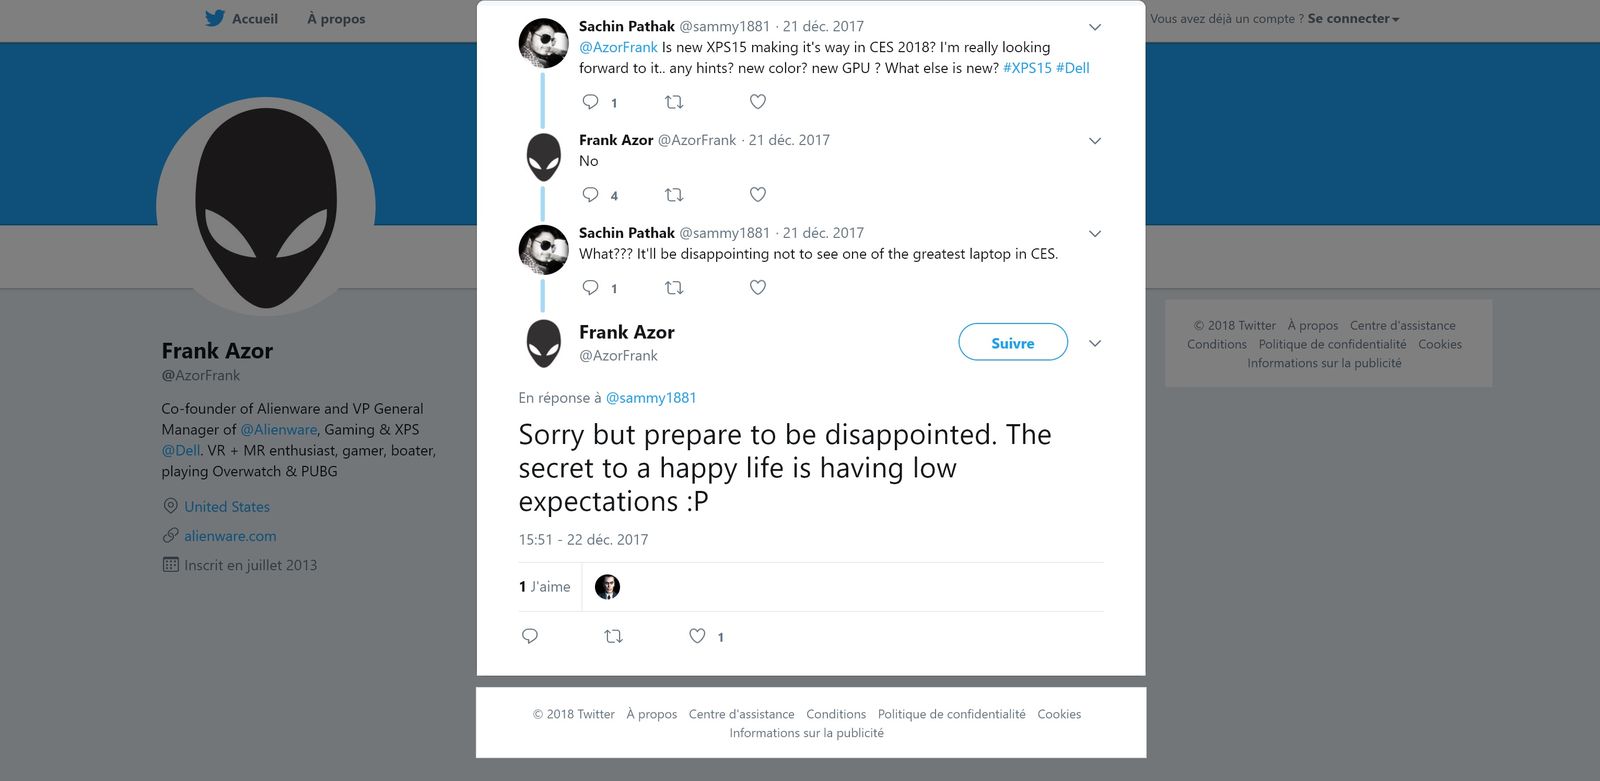Like Frank Azor's "No" tweet
Image resolution: width=1600 pixels, height=781 pixels.
click(x=758, y=195)
